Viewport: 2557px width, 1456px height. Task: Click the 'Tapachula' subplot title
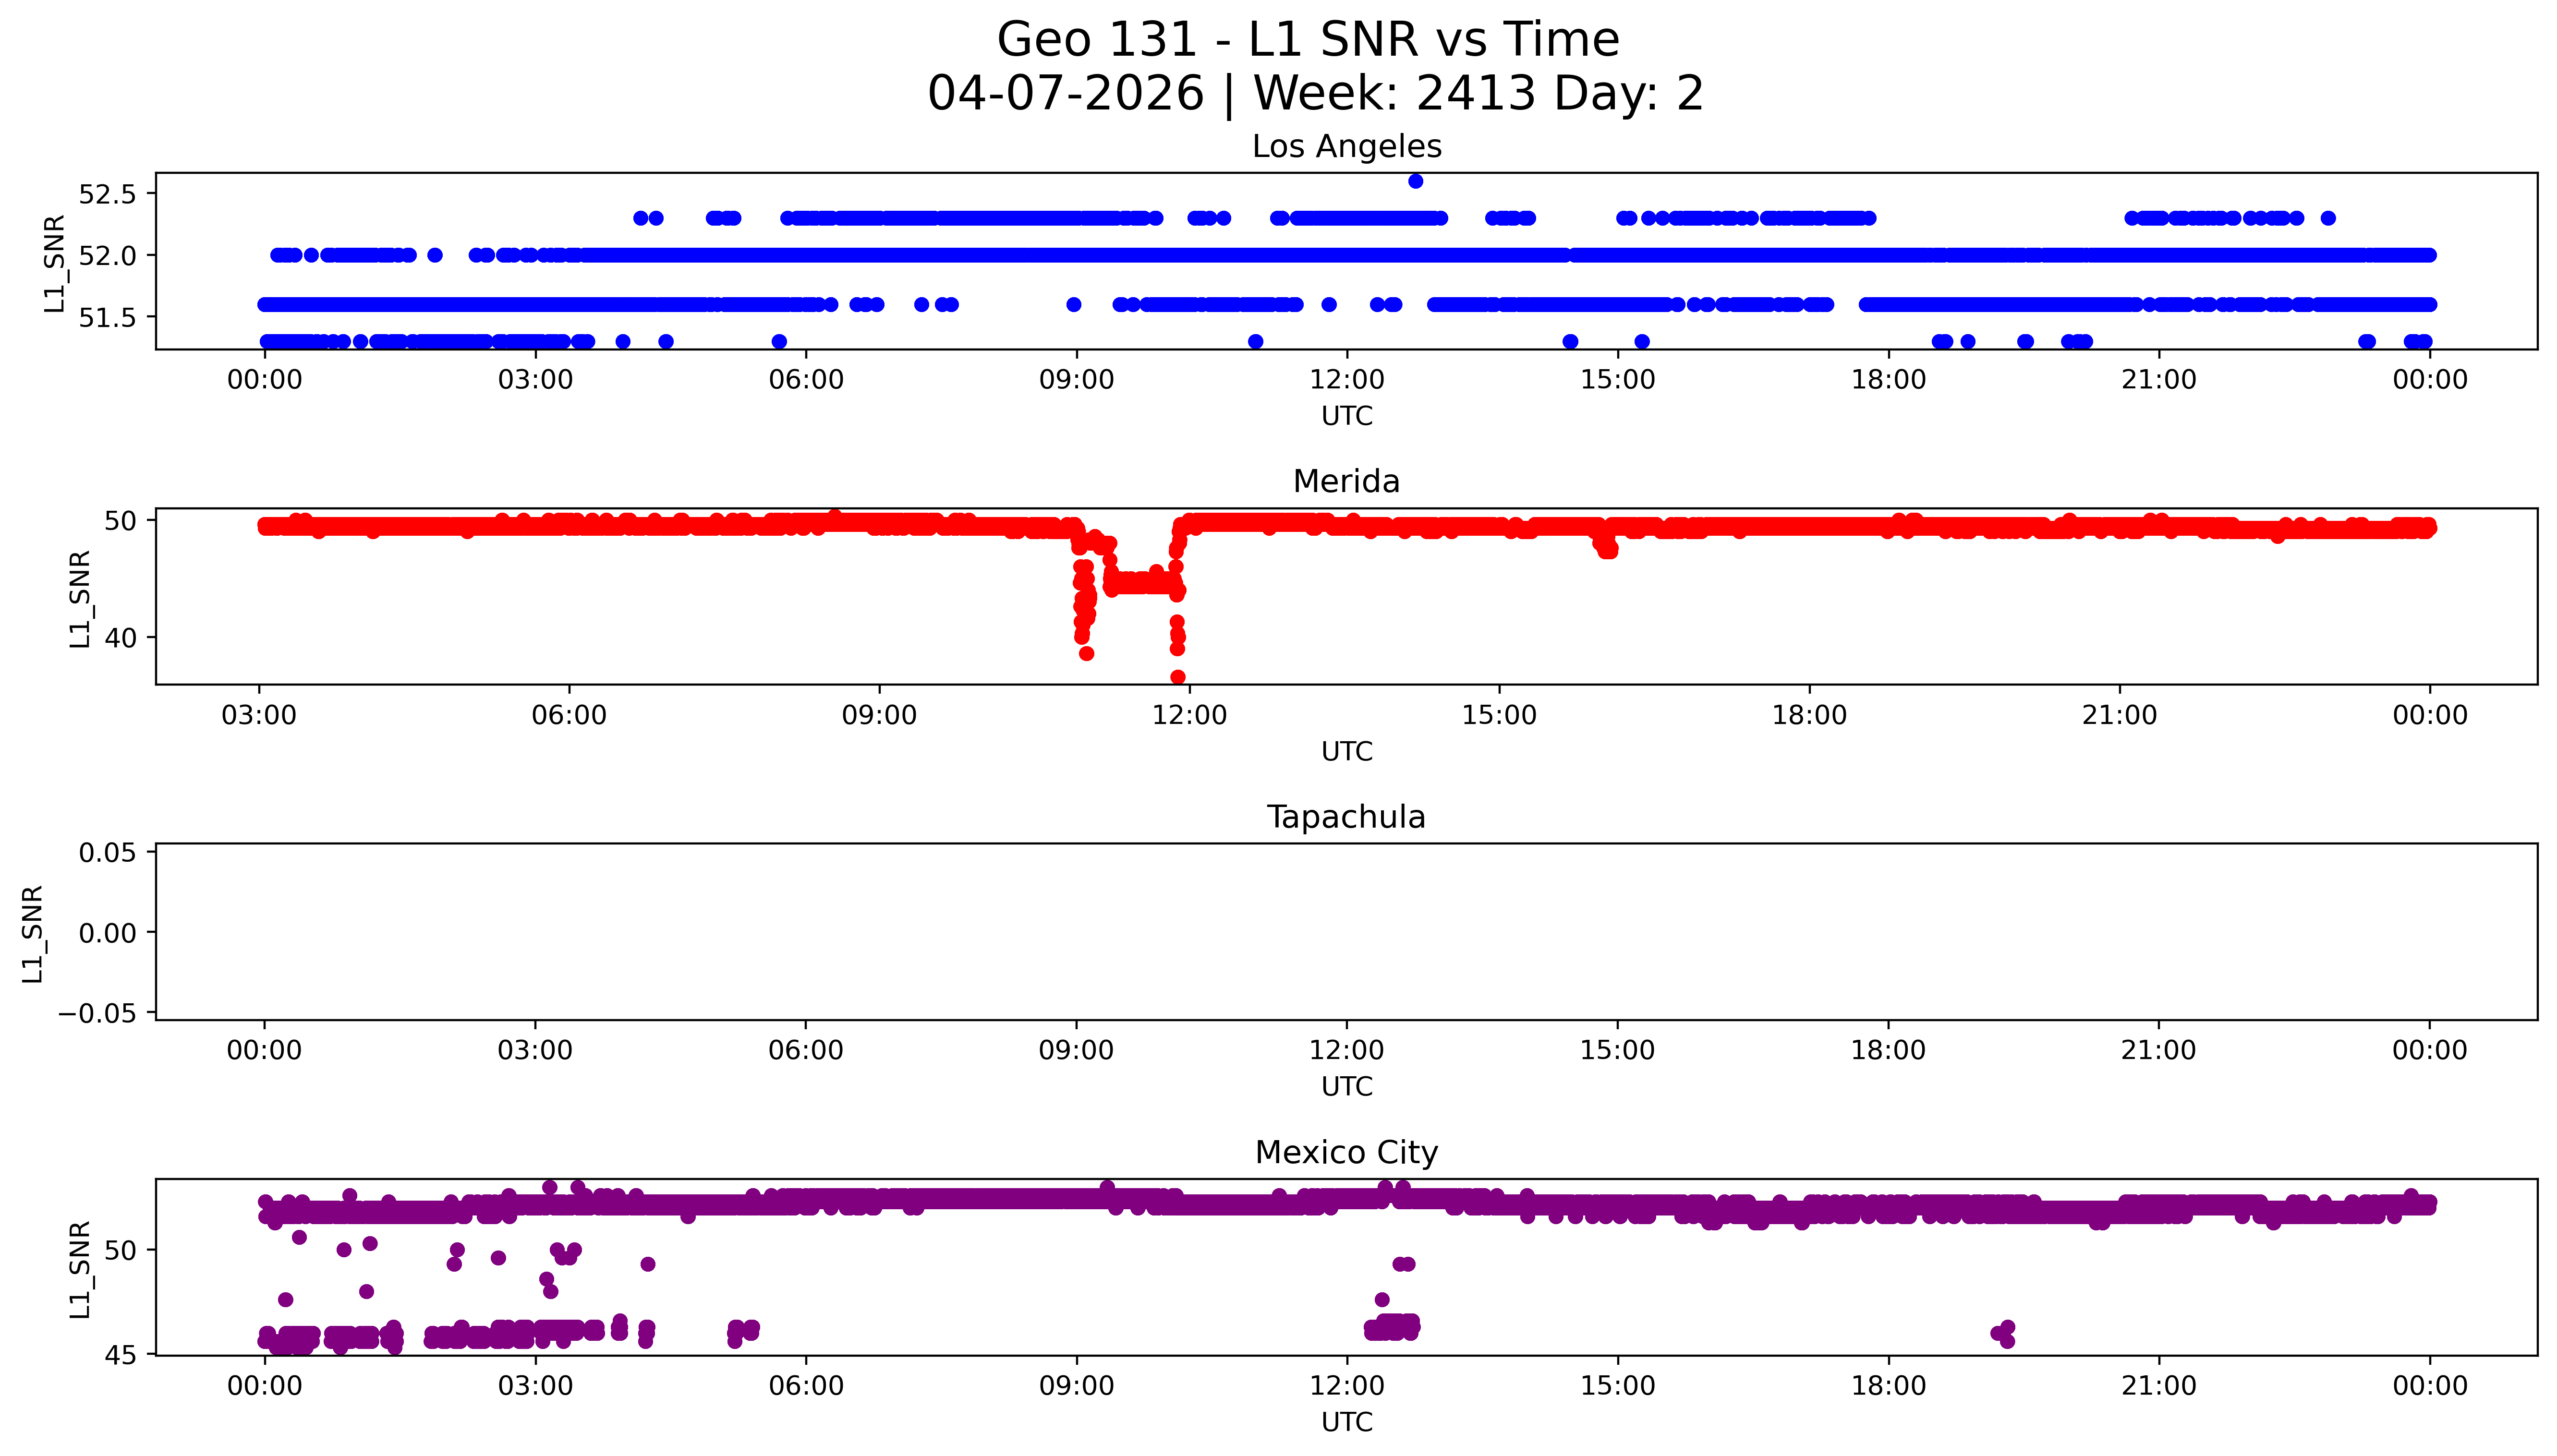pos(1346,818)
